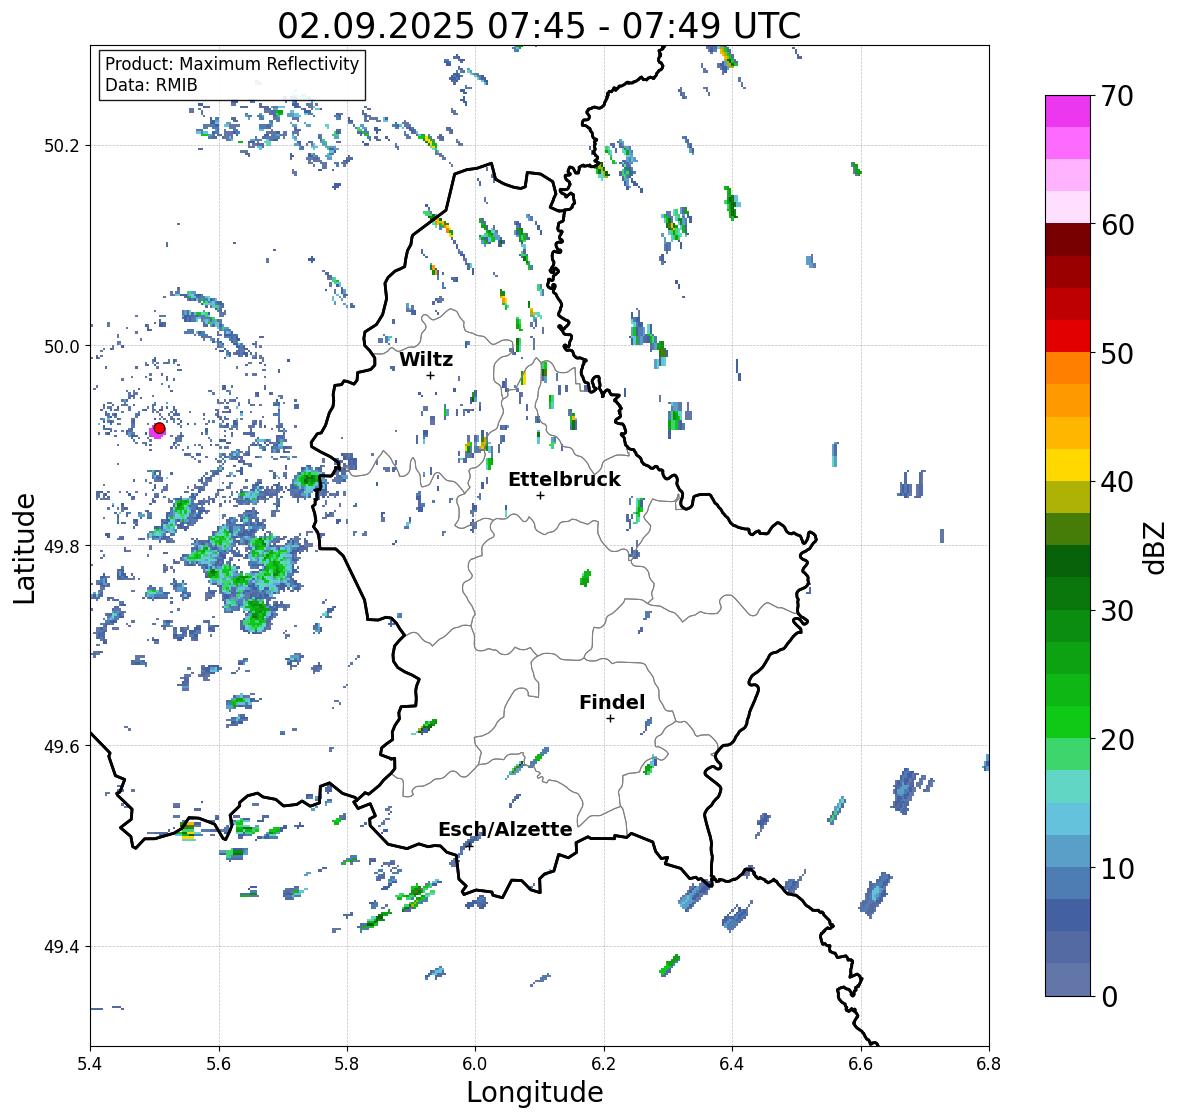Screen dimensions: 1179x1117
Task: Click the plus marker below Ettelbruck label
Action: [x=540, y=495]
